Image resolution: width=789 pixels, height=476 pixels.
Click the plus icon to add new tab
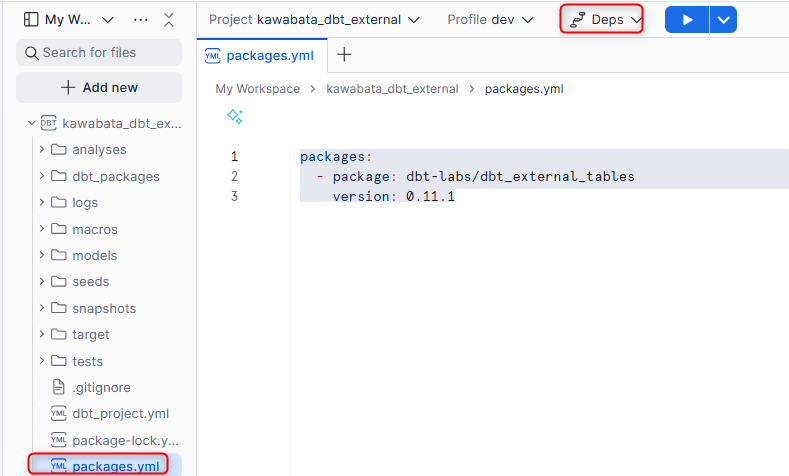pyautogui.click(x=343, y=55)
